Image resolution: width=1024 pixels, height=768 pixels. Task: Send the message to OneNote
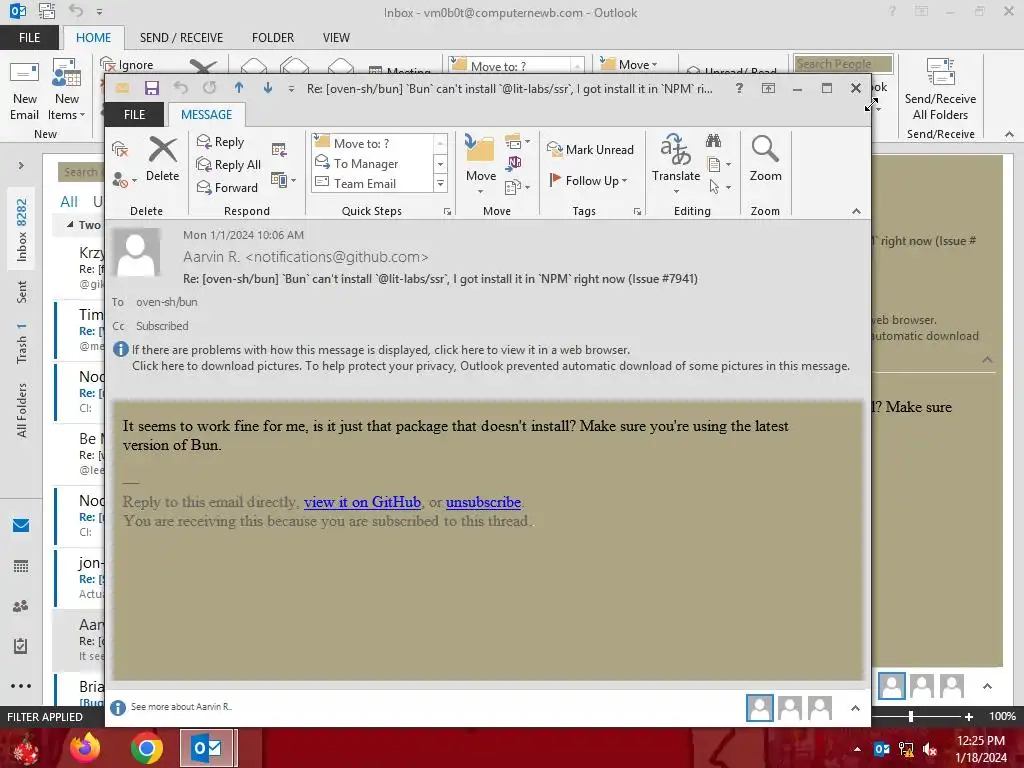coord(514,163)
